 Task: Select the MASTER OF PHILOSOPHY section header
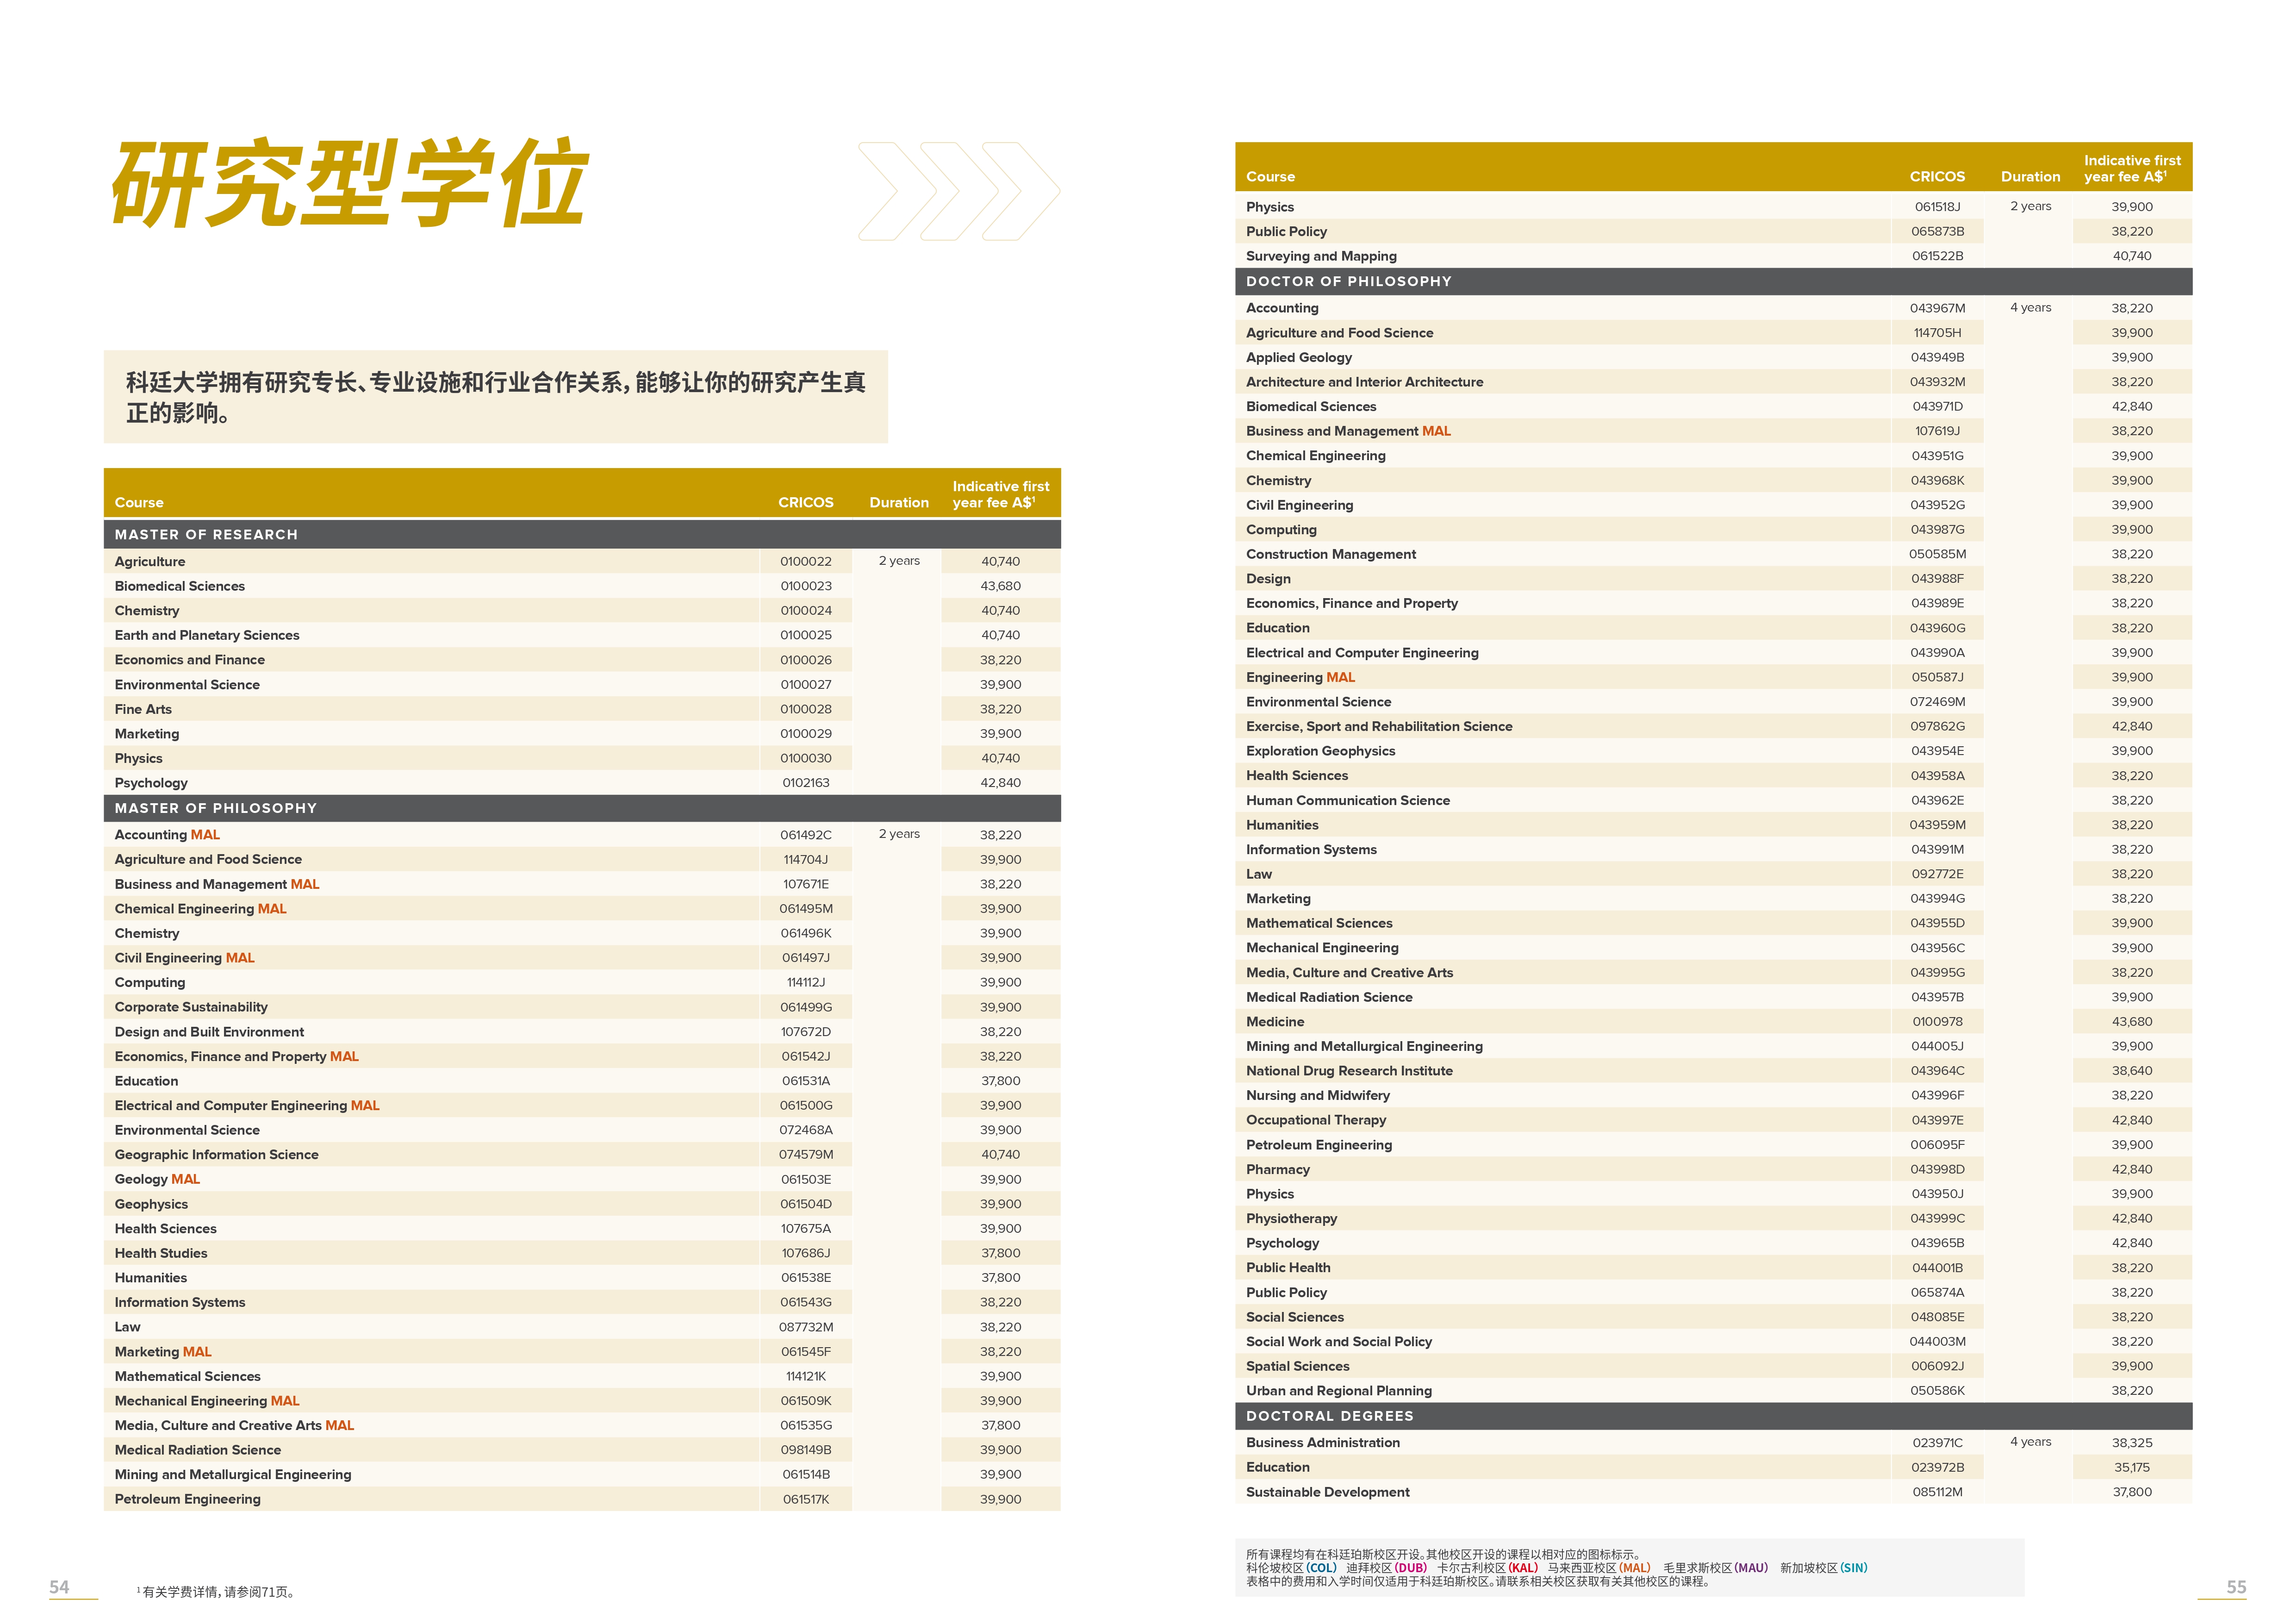coord(215,808)
